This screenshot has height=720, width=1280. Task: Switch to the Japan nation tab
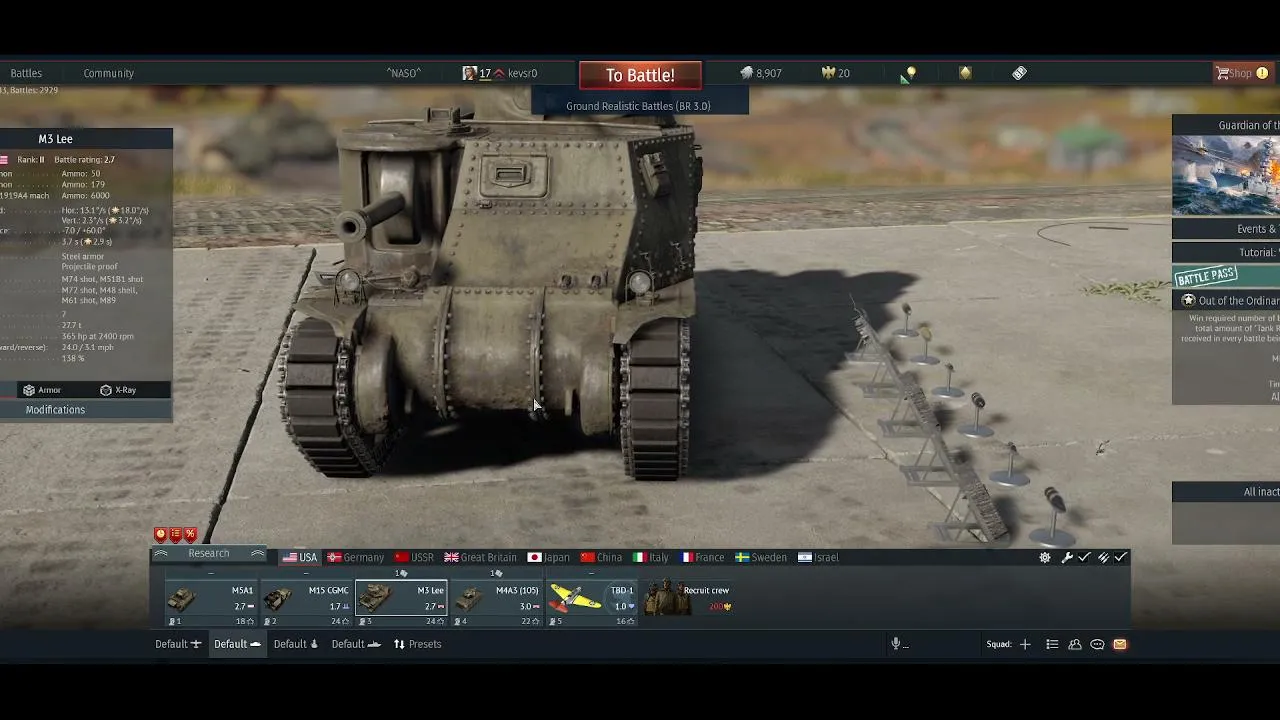pyautogui.click(x=549, y=558)
